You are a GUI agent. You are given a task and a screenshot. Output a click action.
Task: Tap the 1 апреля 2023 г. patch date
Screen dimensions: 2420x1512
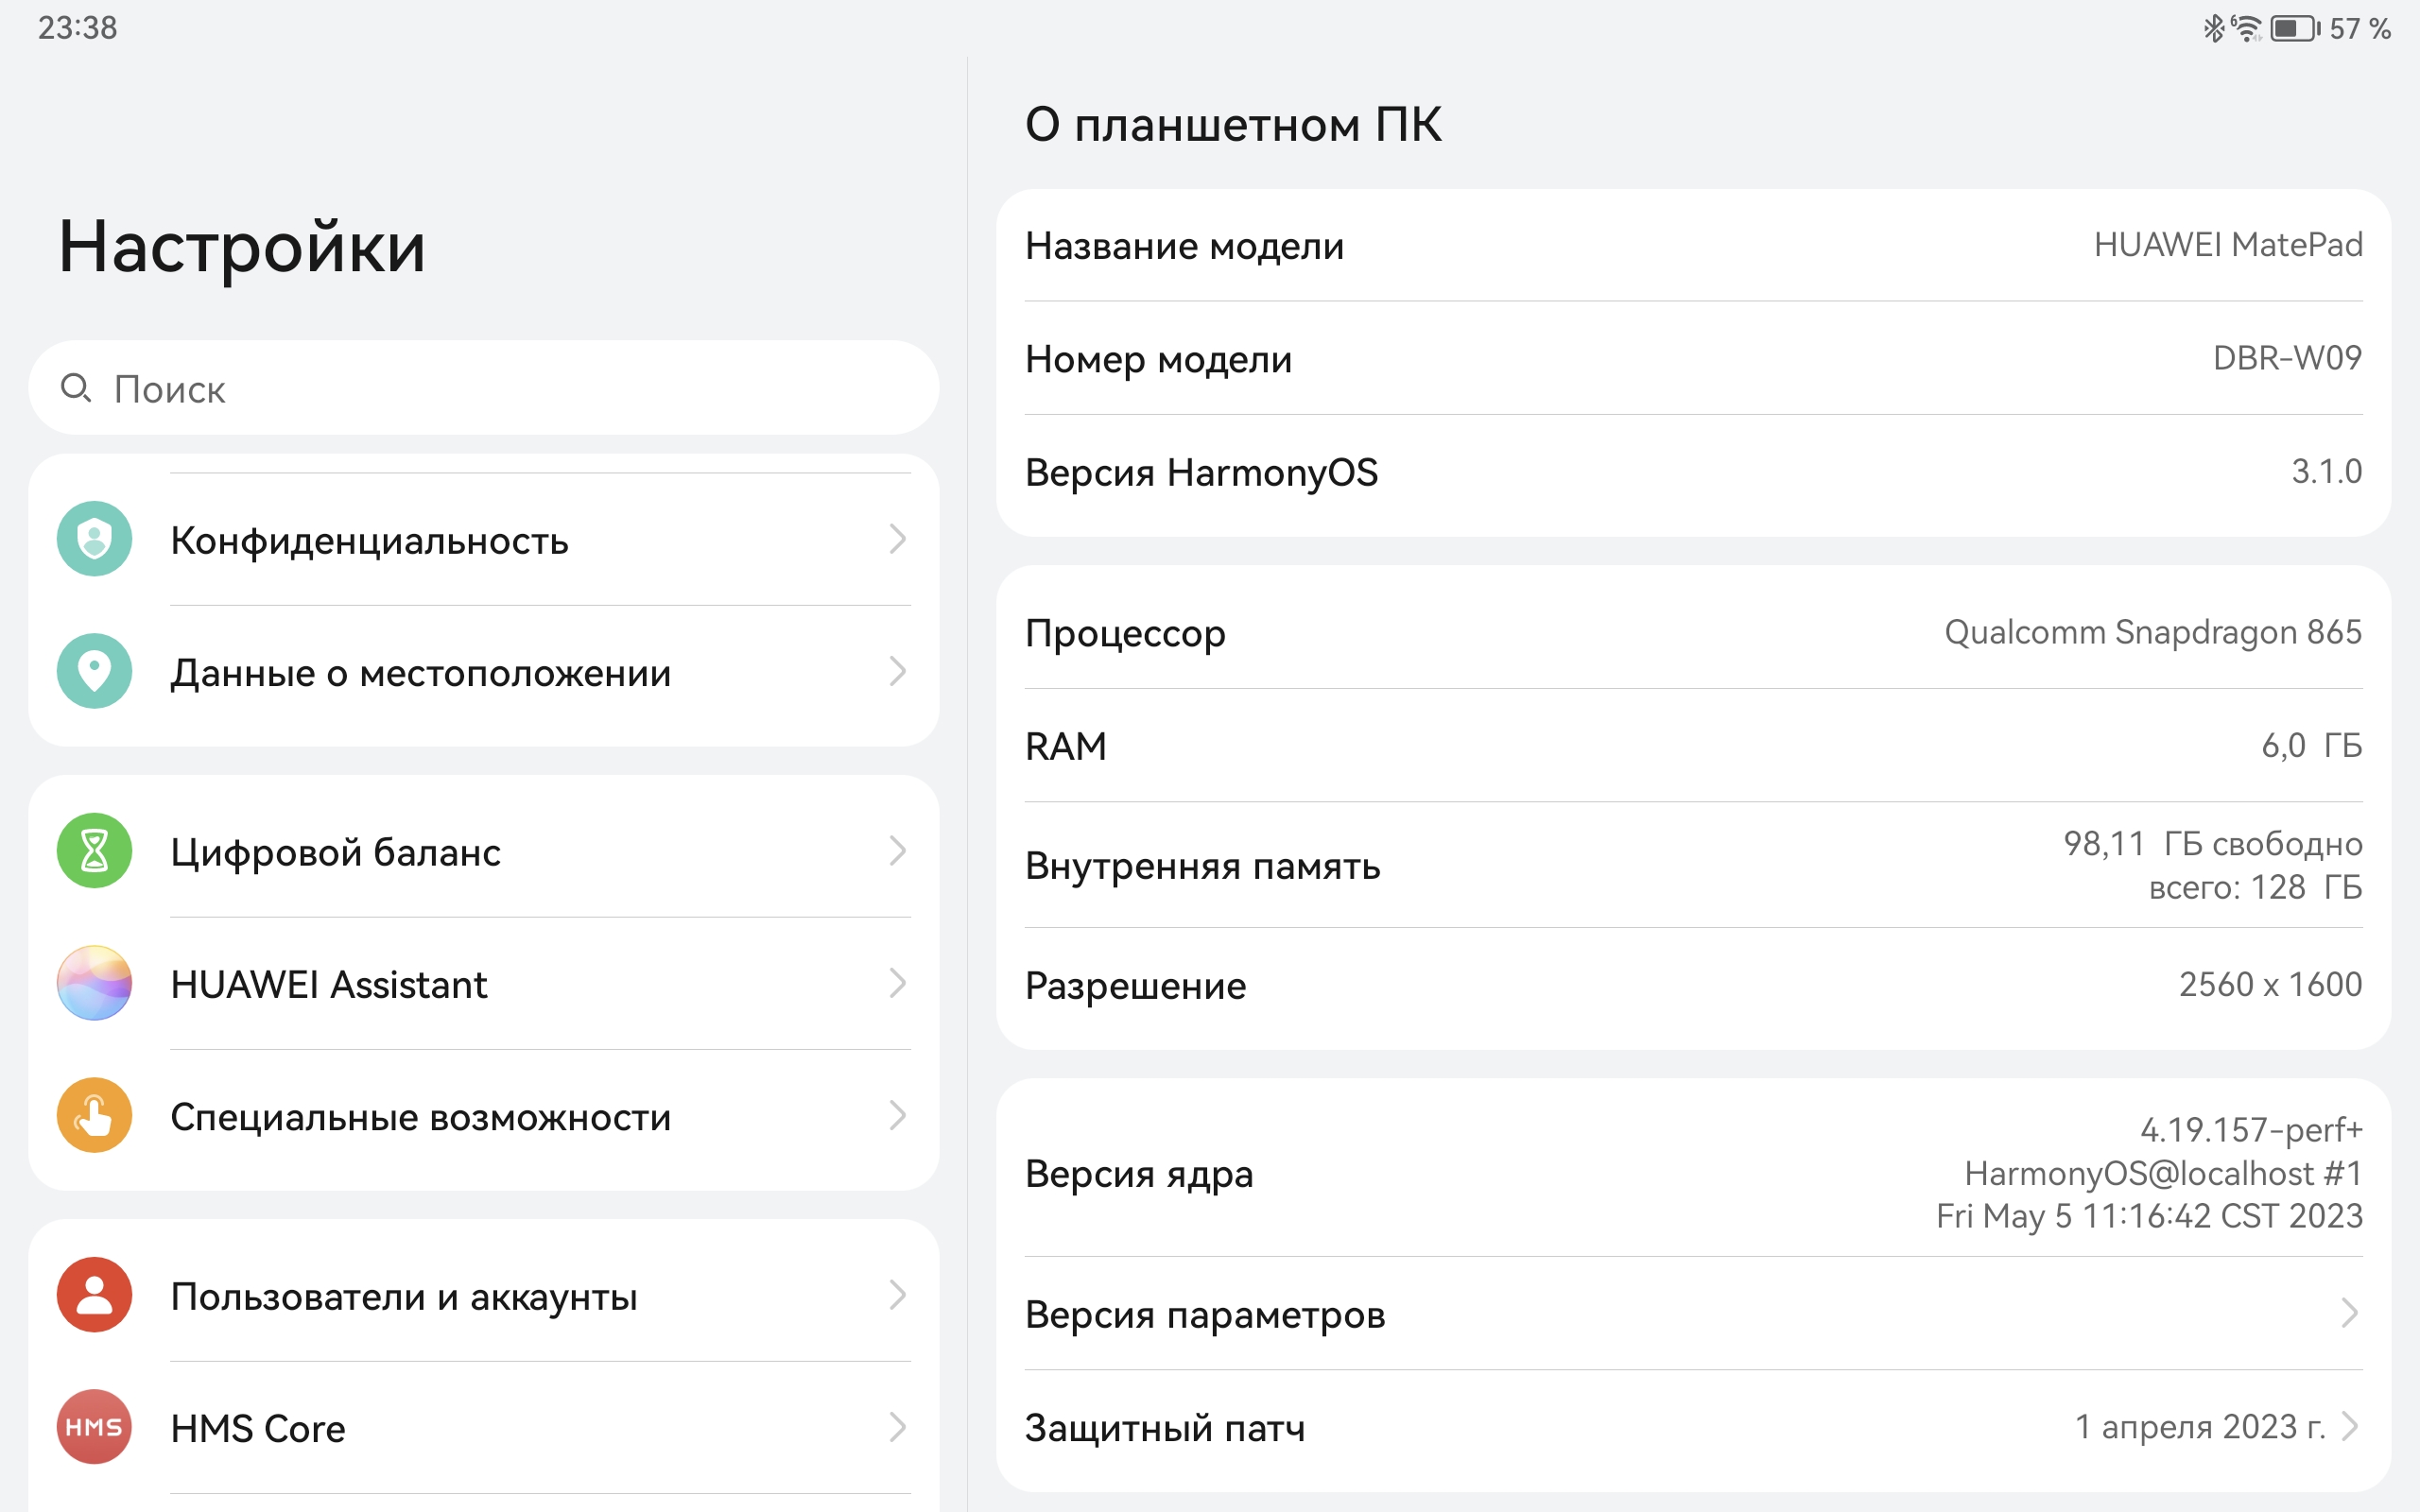2200,1426
